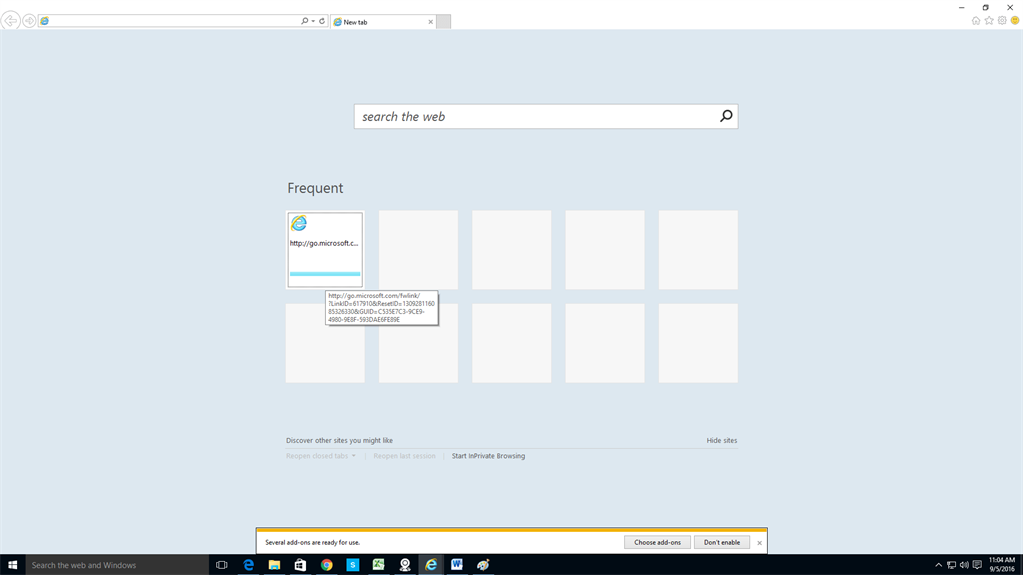
Task: Click the magnifier icon in web search box
Action: (x=726, y=116)
